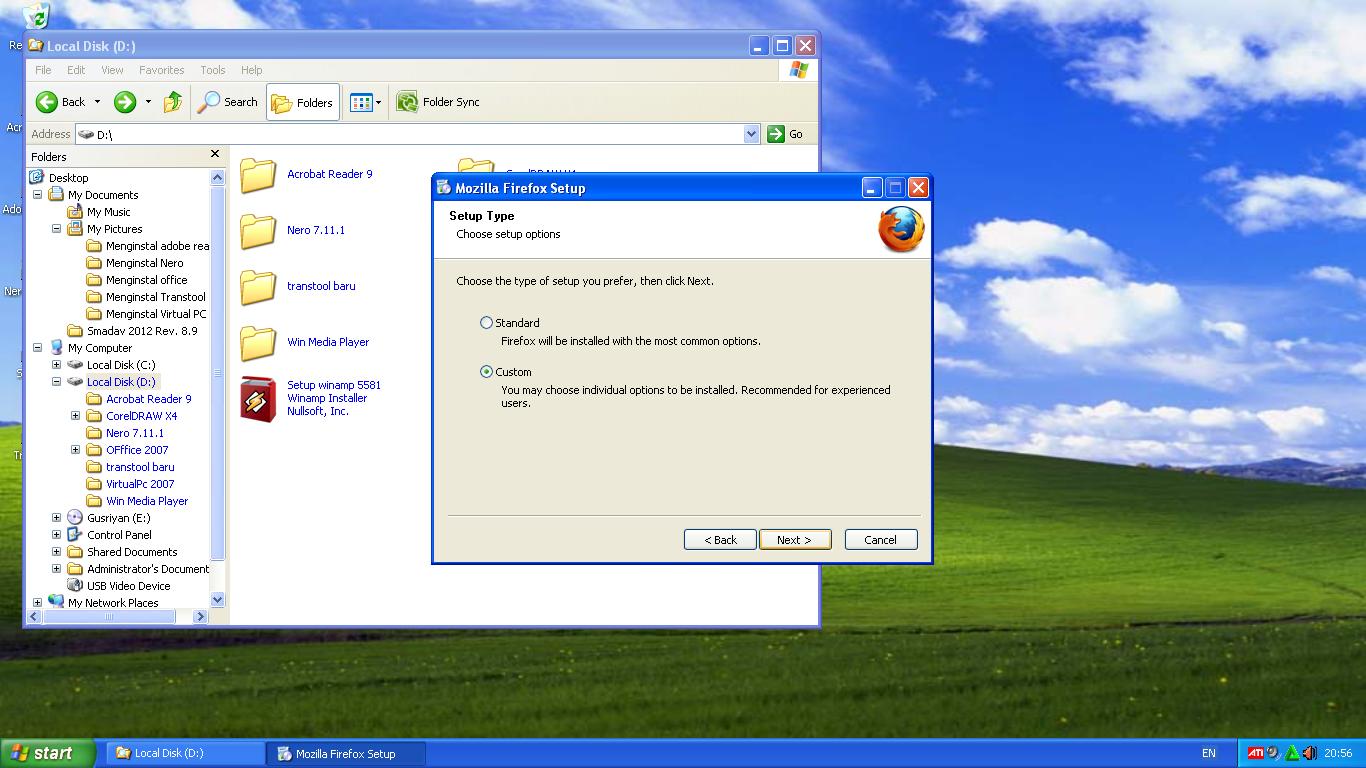Click the green Forward arrow in Explorer
The height and width of the screenshot is (768, 1366).
tap(125, 102)
